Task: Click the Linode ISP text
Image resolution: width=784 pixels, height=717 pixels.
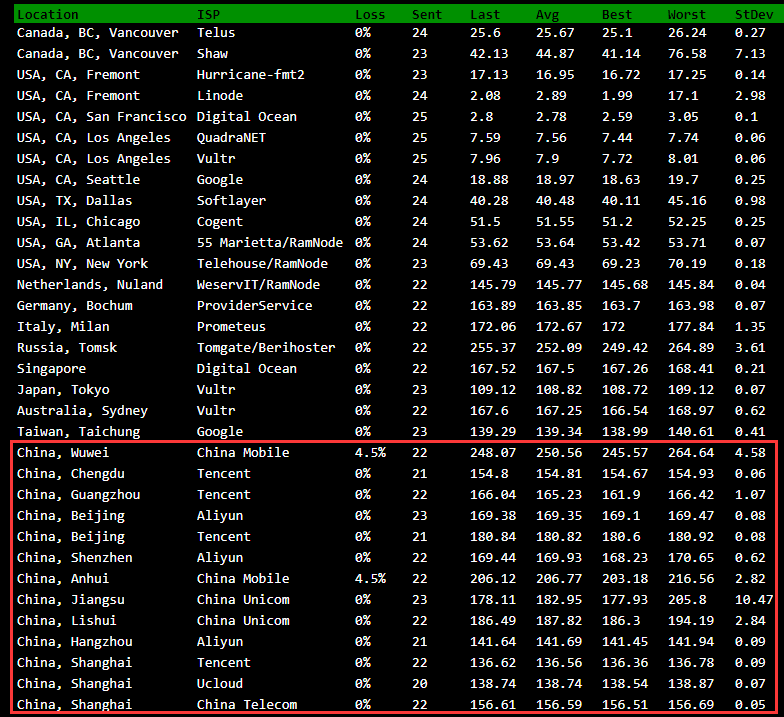Action: tap(220, 96)
